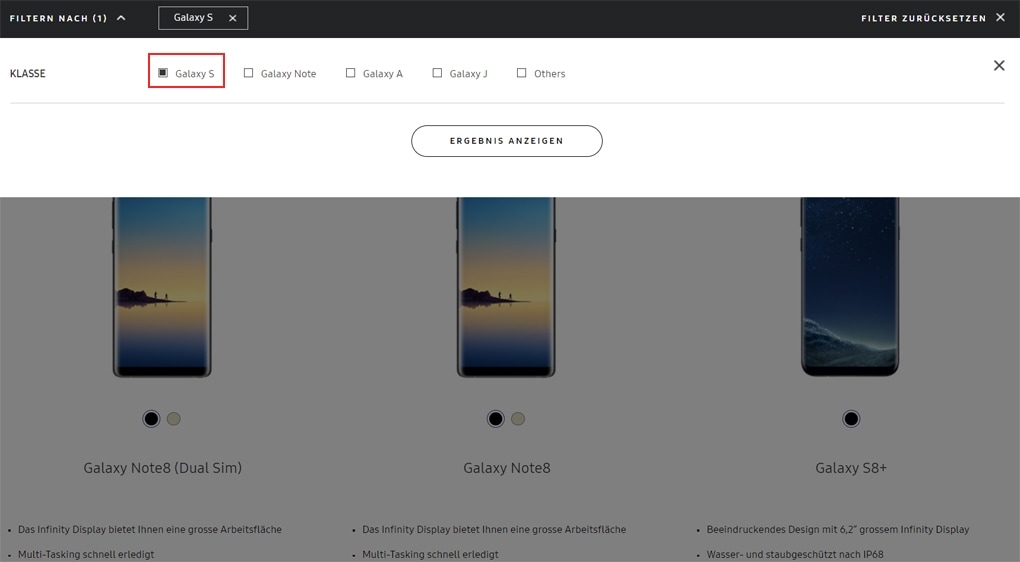1020x562 pixels.
Task: Click Filter Zurücksetzen to reset filters
Action: coord(933,18)
